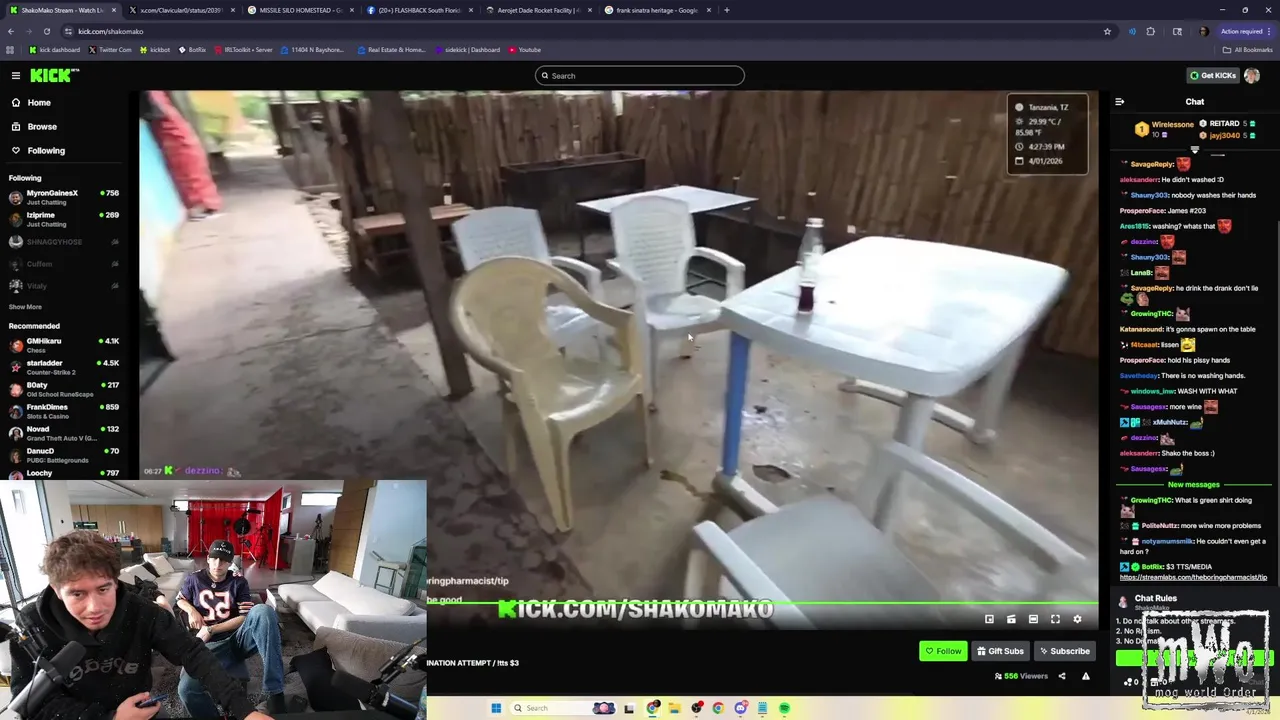
Task: Open browser extensions puzzle icon
Action: pos(1150,31)
